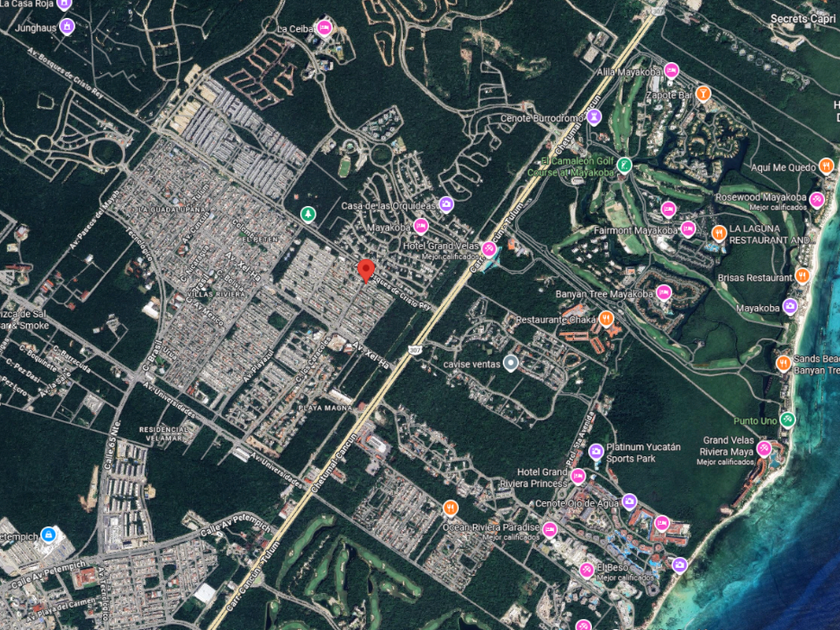This screenshot has width=840, height=630.
Task: Click the Banyan Tree Mayakoba marker
Action: [664, 293]
